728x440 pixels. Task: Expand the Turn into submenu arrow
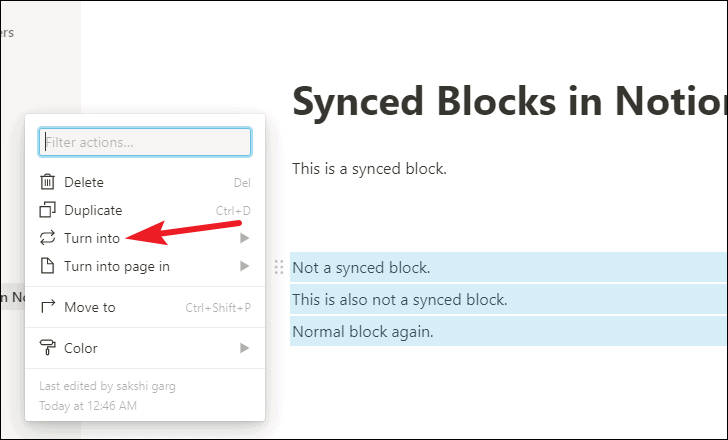[244, 238]
